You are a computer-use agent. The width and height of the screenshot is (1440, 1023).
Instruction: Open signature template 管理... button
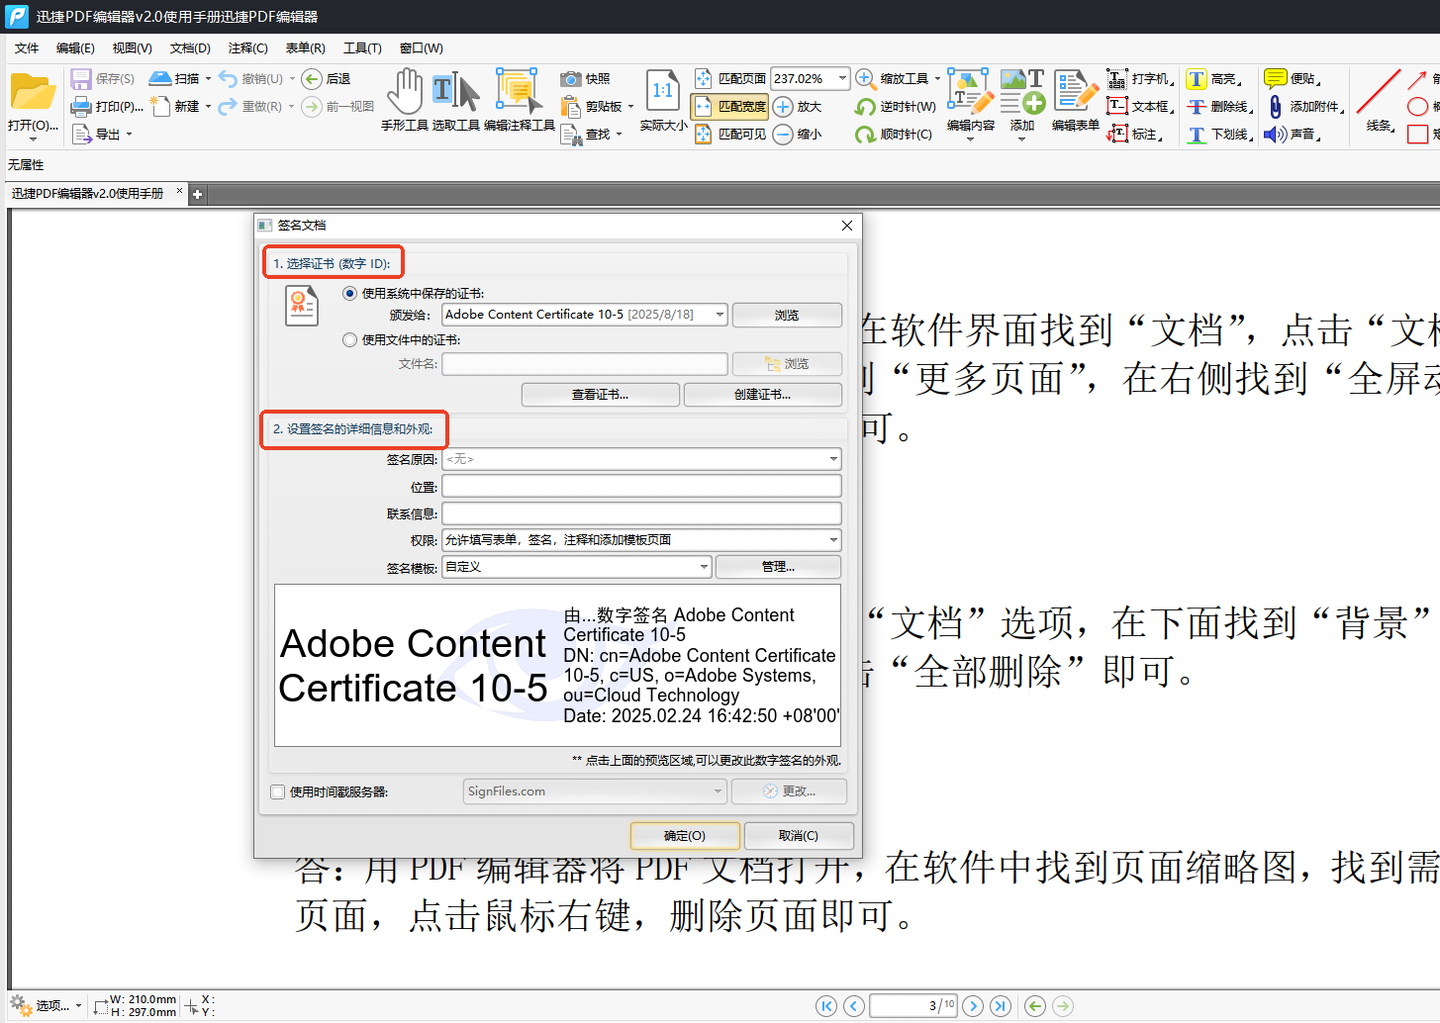click(778, 567)
